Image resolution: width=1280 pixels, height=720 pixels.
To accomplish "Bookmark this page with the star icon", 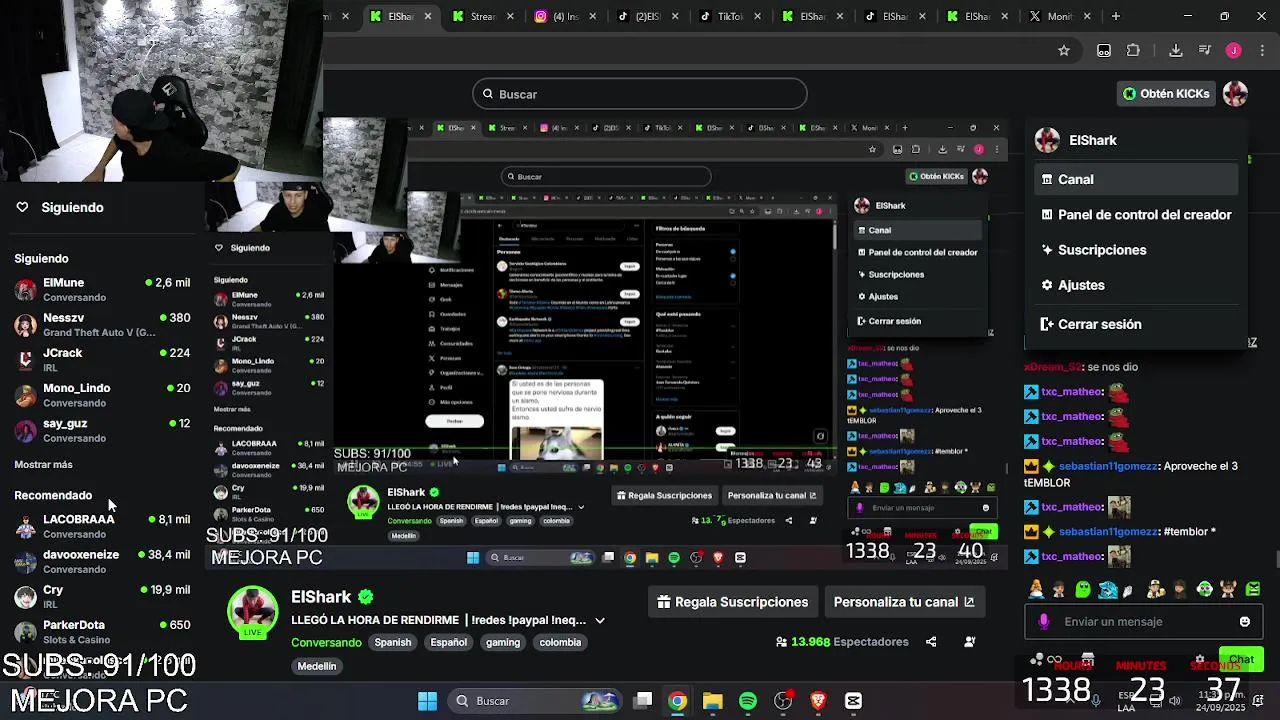I will tap(1064, 51).
